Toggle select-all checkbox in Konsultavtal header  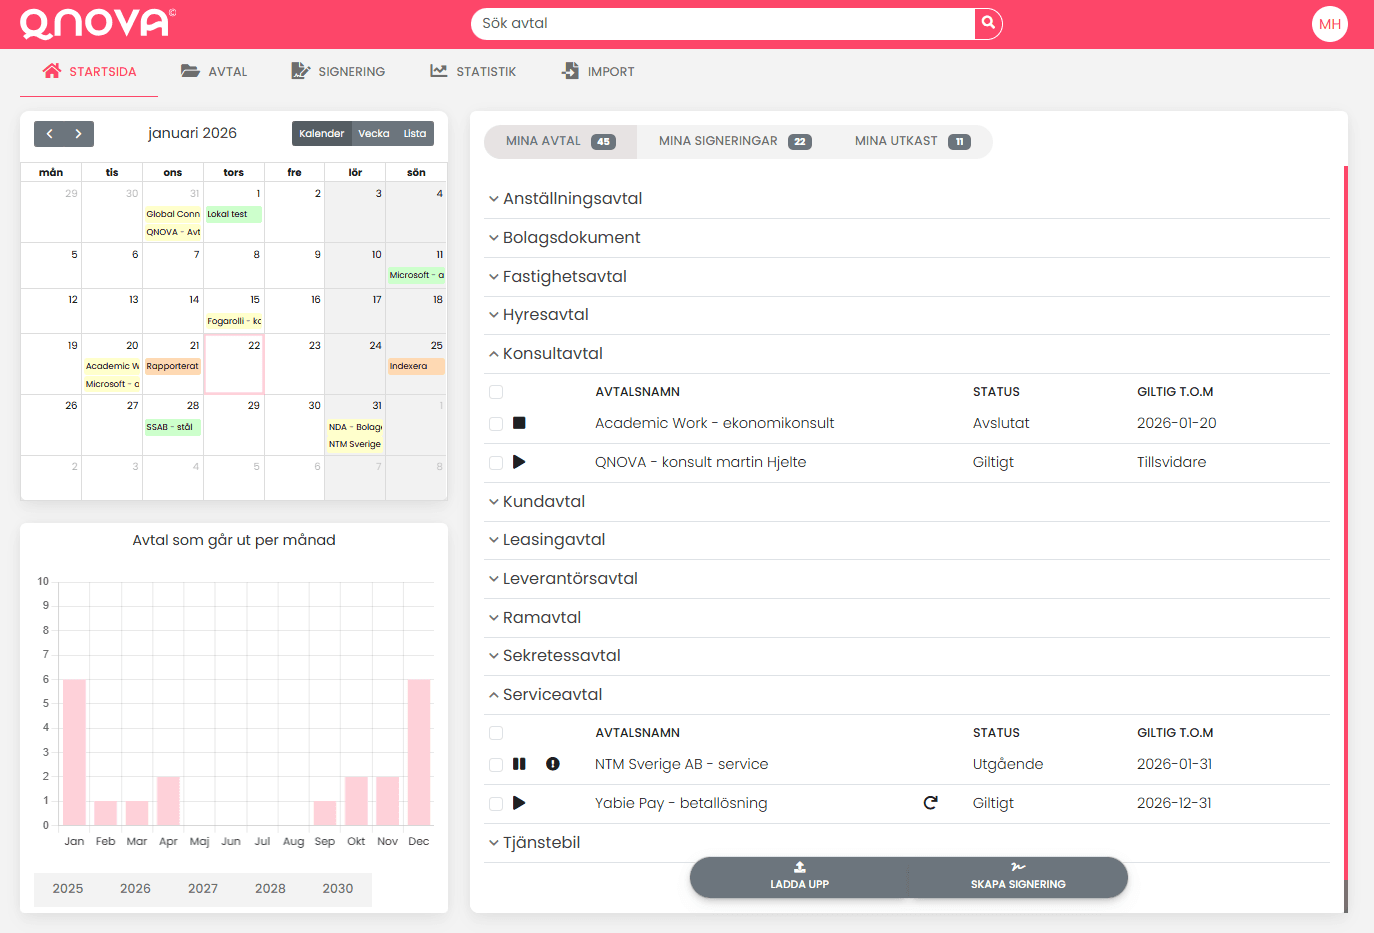(x=496, y=392)
